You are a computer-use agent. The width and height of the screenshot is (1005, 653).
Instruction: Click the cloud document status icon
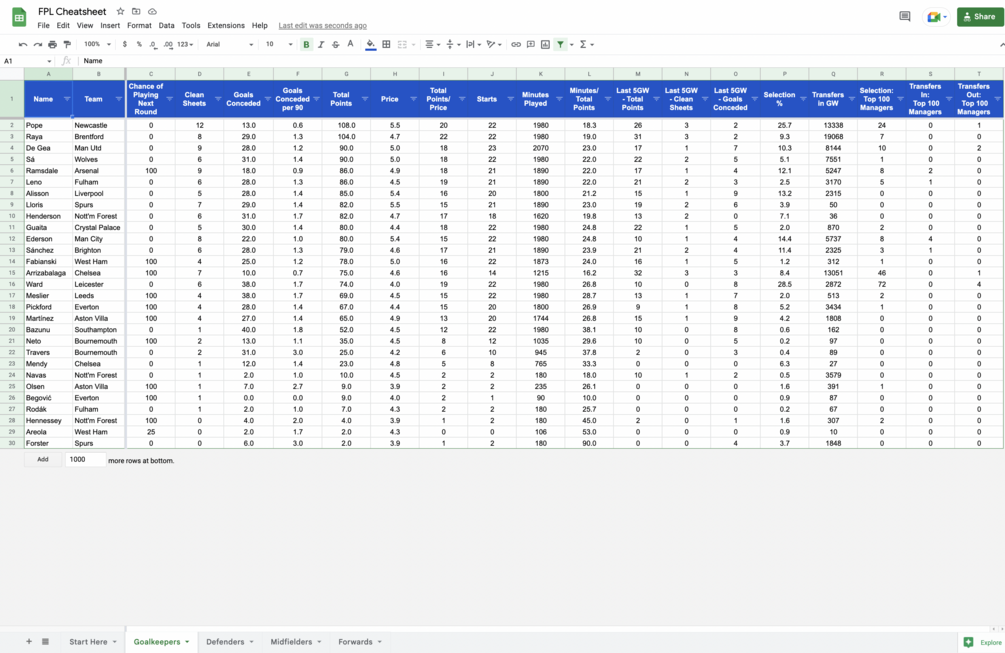coord(153,12)
